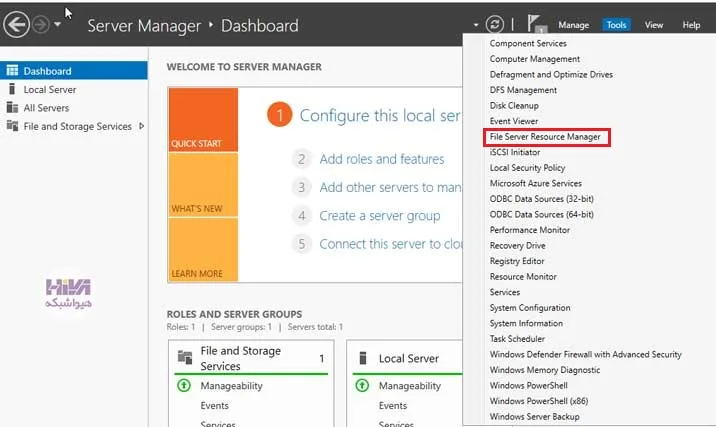The image size is (716, 427).
Task: Open Registry Editor
Action: [x=517, y=261]
